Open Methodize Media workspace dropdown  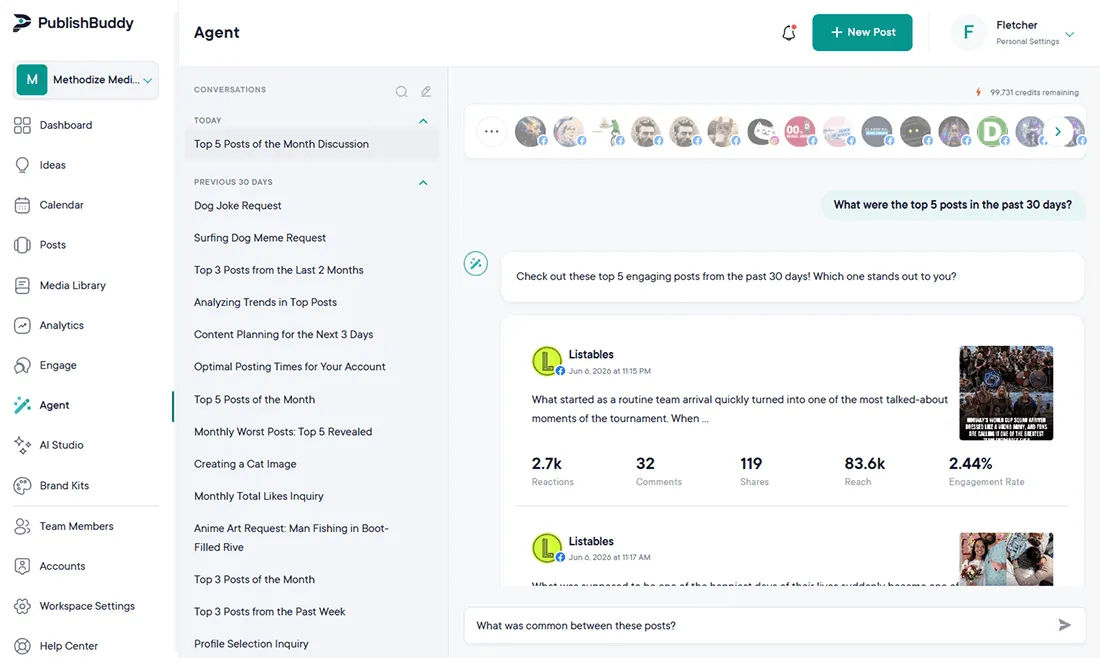86,80
